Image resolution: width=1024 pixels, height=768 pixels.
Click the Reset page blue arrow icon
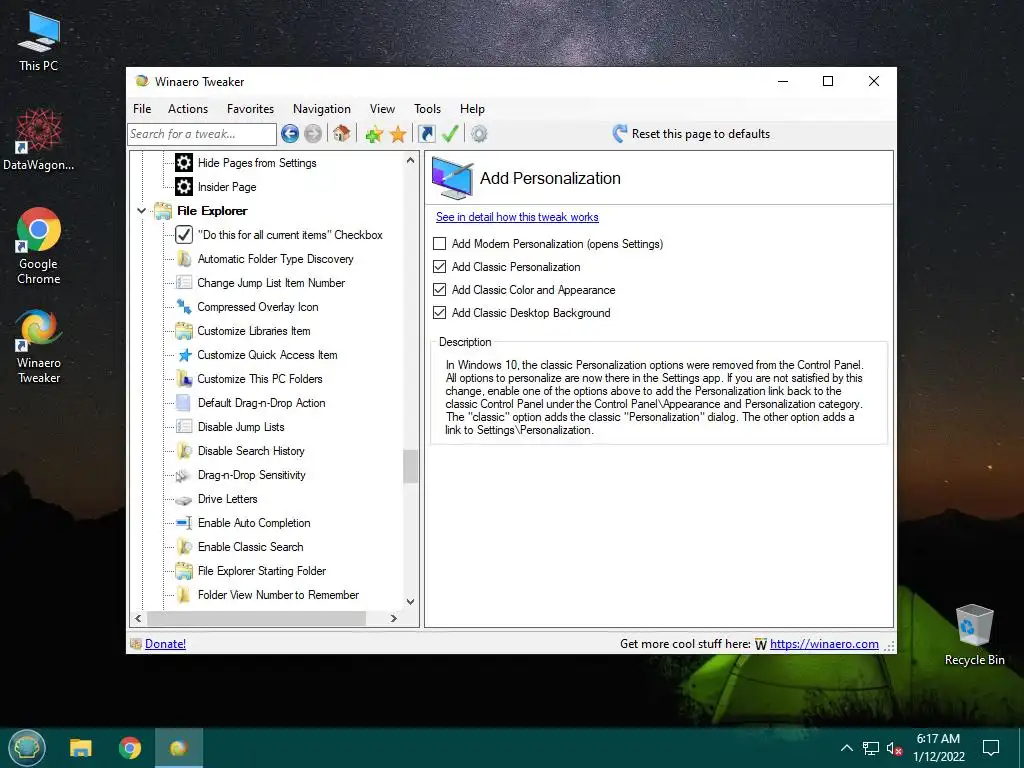click(619, 133)
